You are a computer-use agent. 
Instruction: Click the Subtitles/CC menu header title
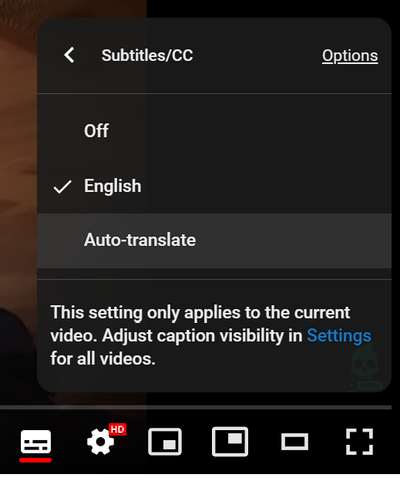pos(147,55)
